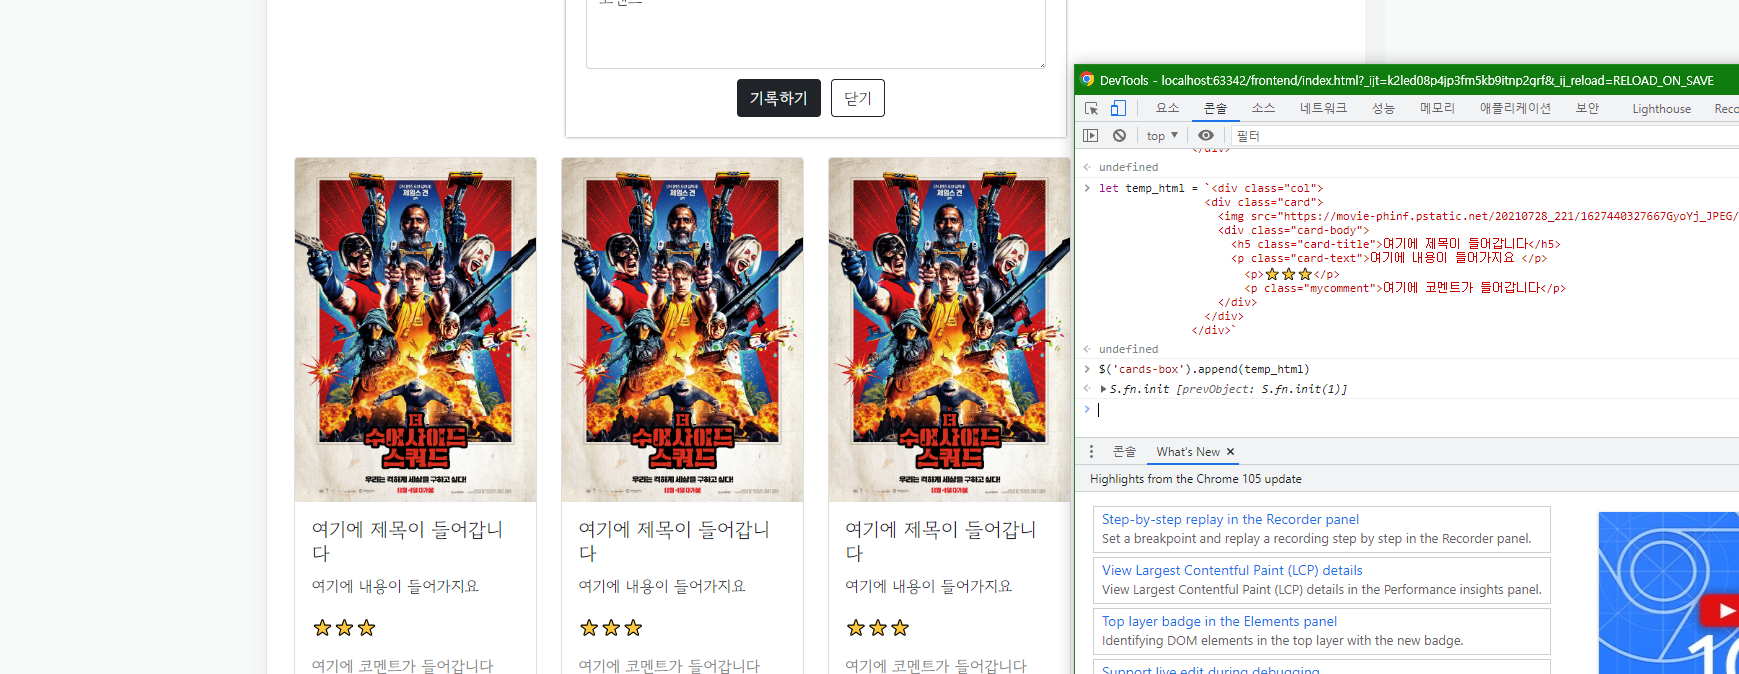Open the 보안 (Security) tab
The width and height of the screenshot is (1739, 674).
tap(1587, 108)
